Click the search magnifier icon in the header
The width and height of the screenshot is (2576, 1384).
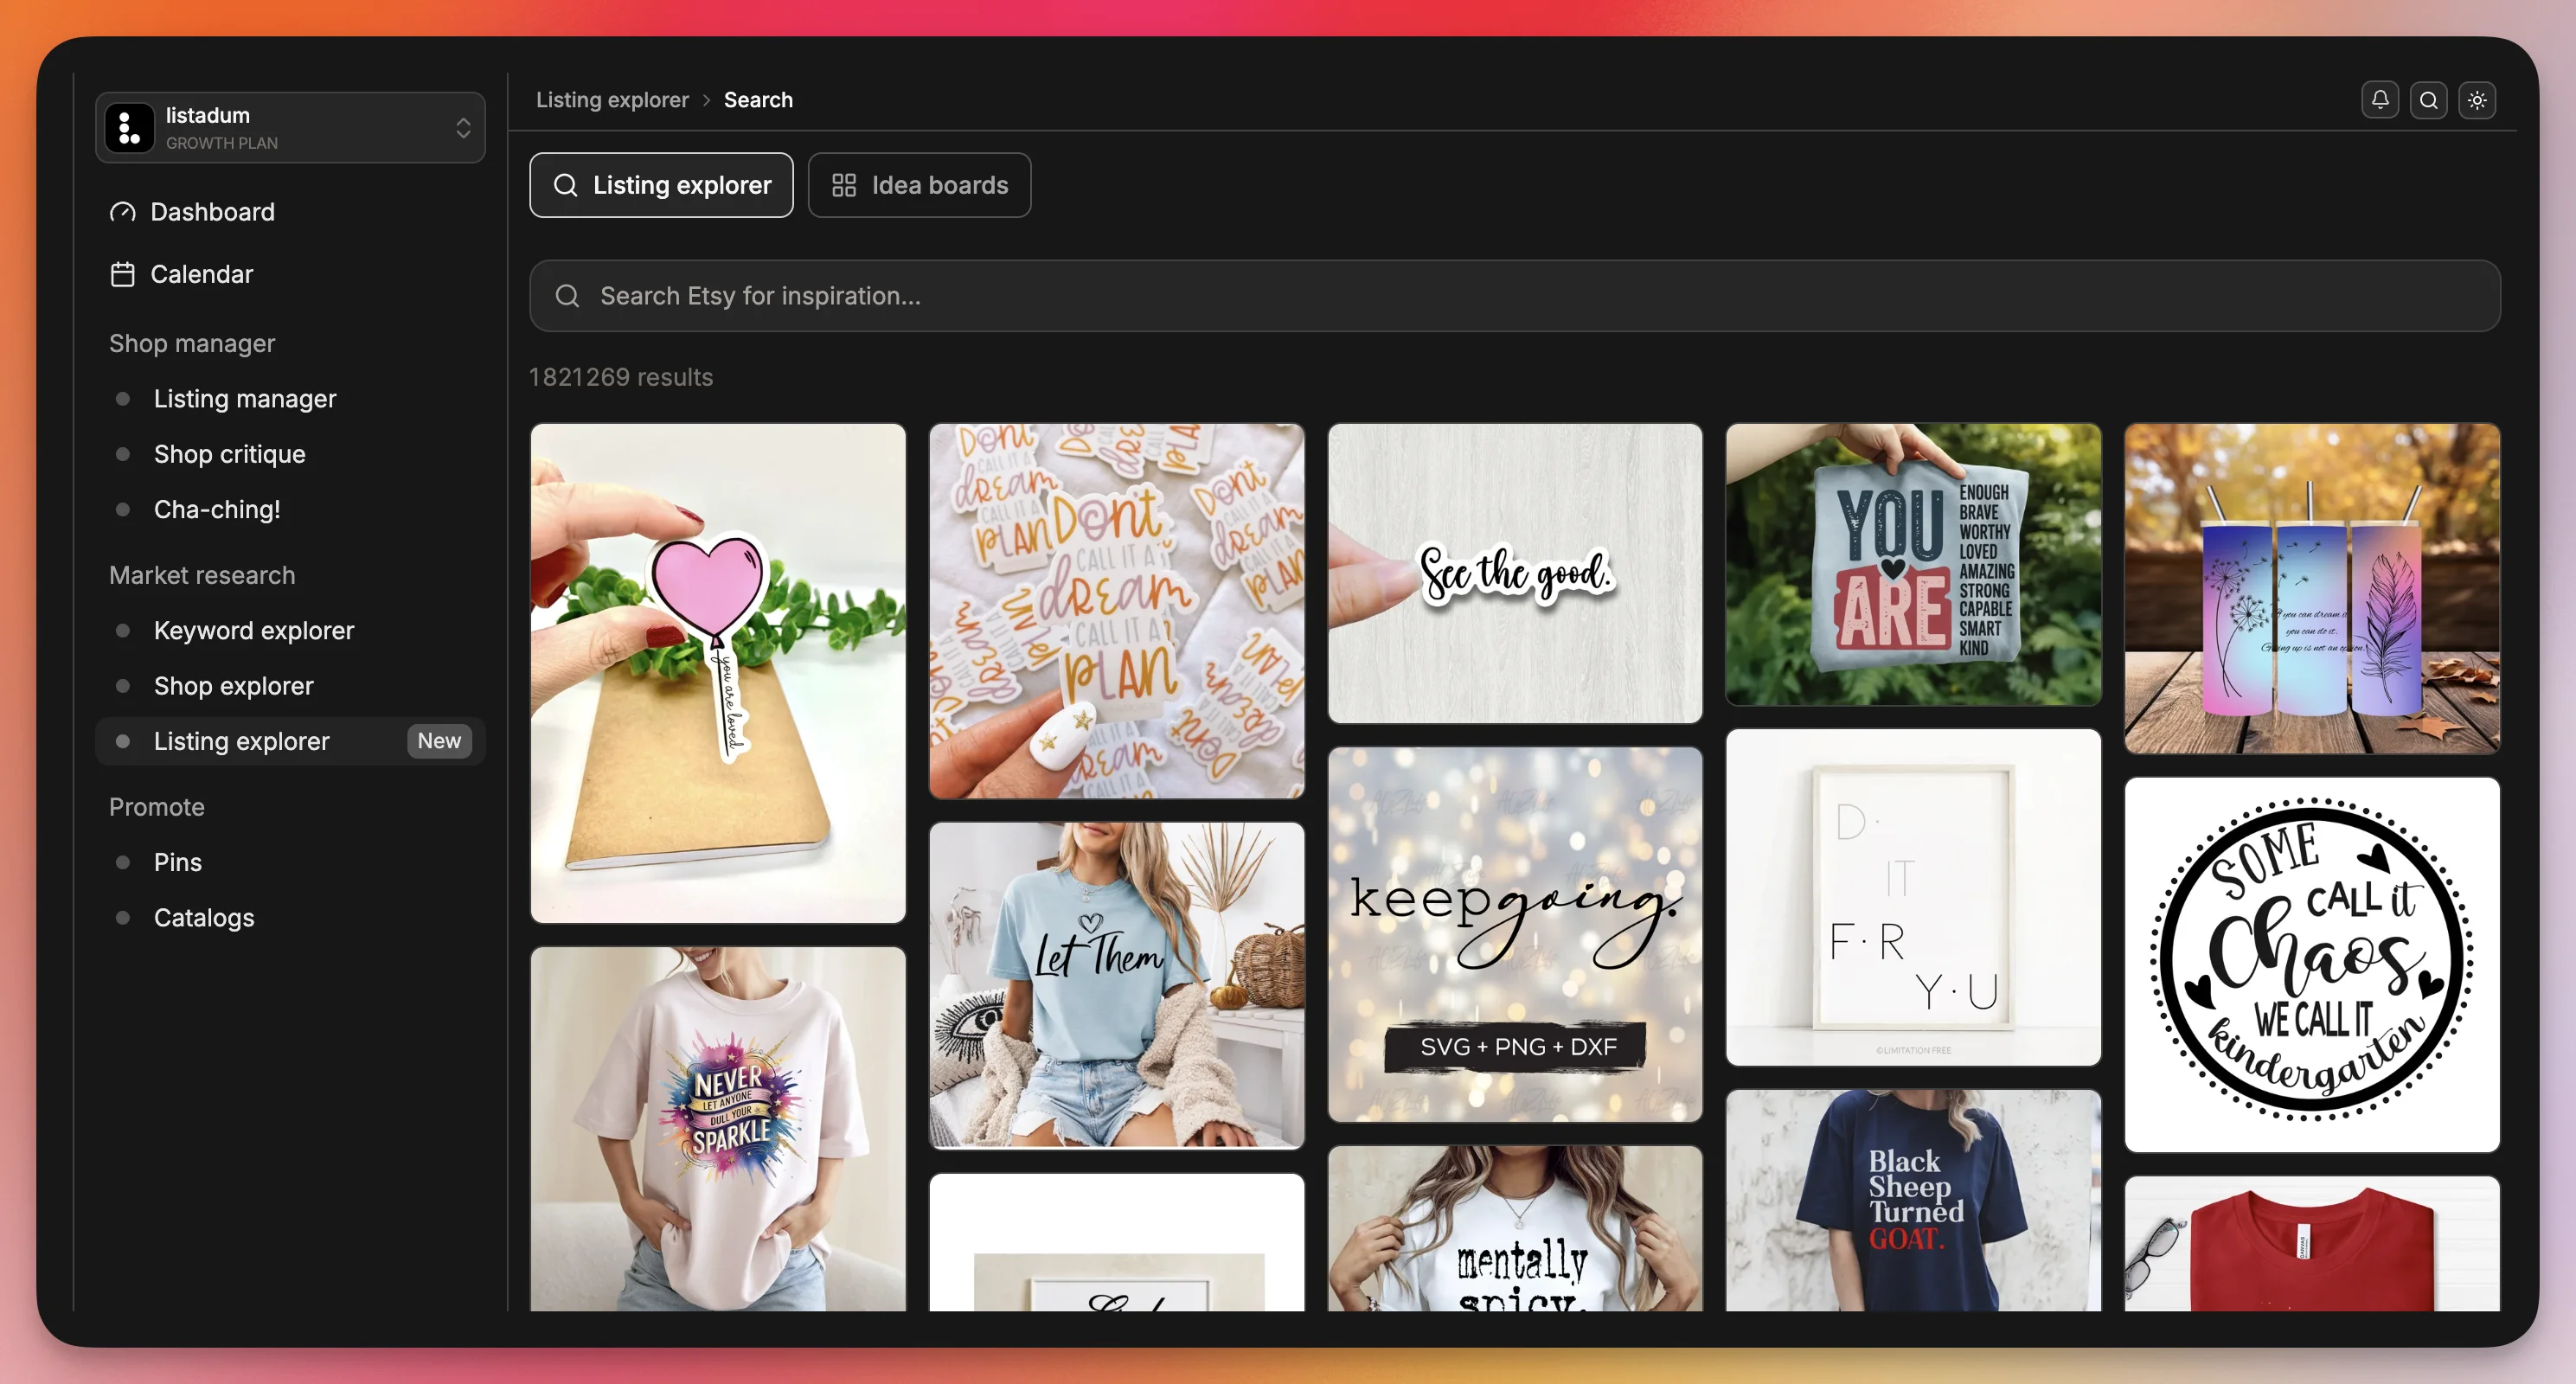point(2428,100)
